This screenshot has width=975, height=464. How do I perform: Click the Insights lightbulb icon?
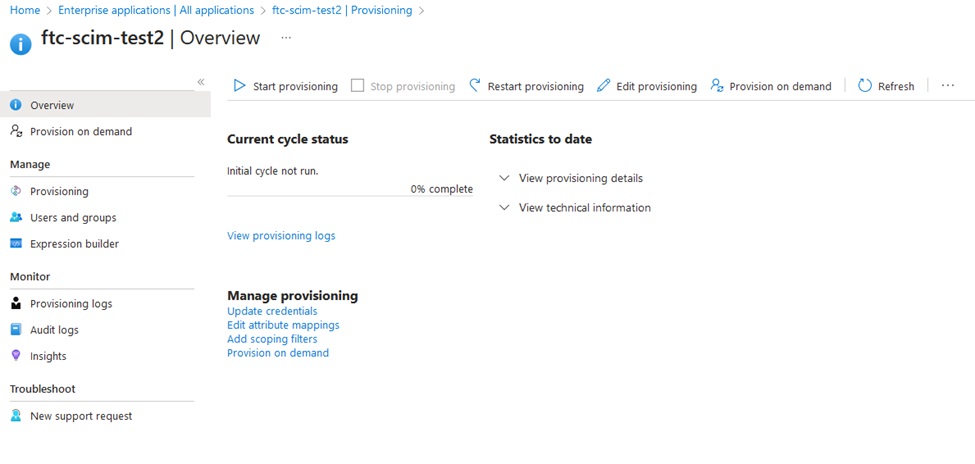(x=16, y=356)
